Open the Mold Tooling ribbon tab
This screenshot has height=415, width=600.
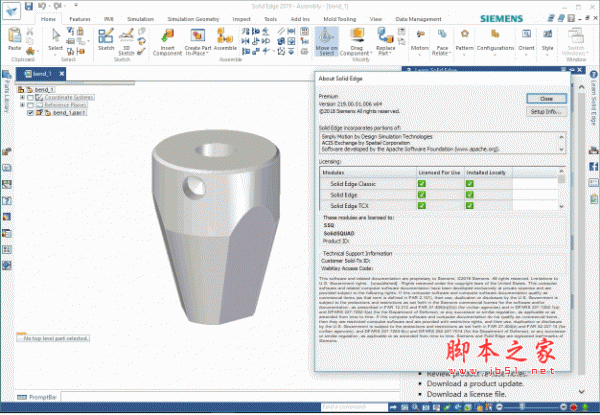pyautogui.click(x=339, y=19)
